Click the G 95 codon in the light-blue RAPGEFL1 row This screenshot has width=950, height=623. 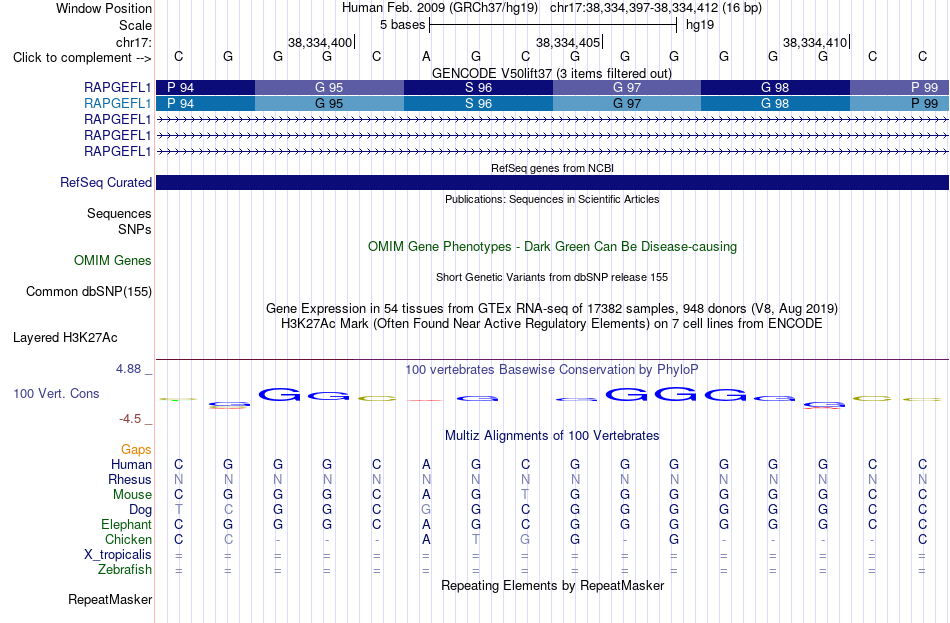[x=329, y=104]
